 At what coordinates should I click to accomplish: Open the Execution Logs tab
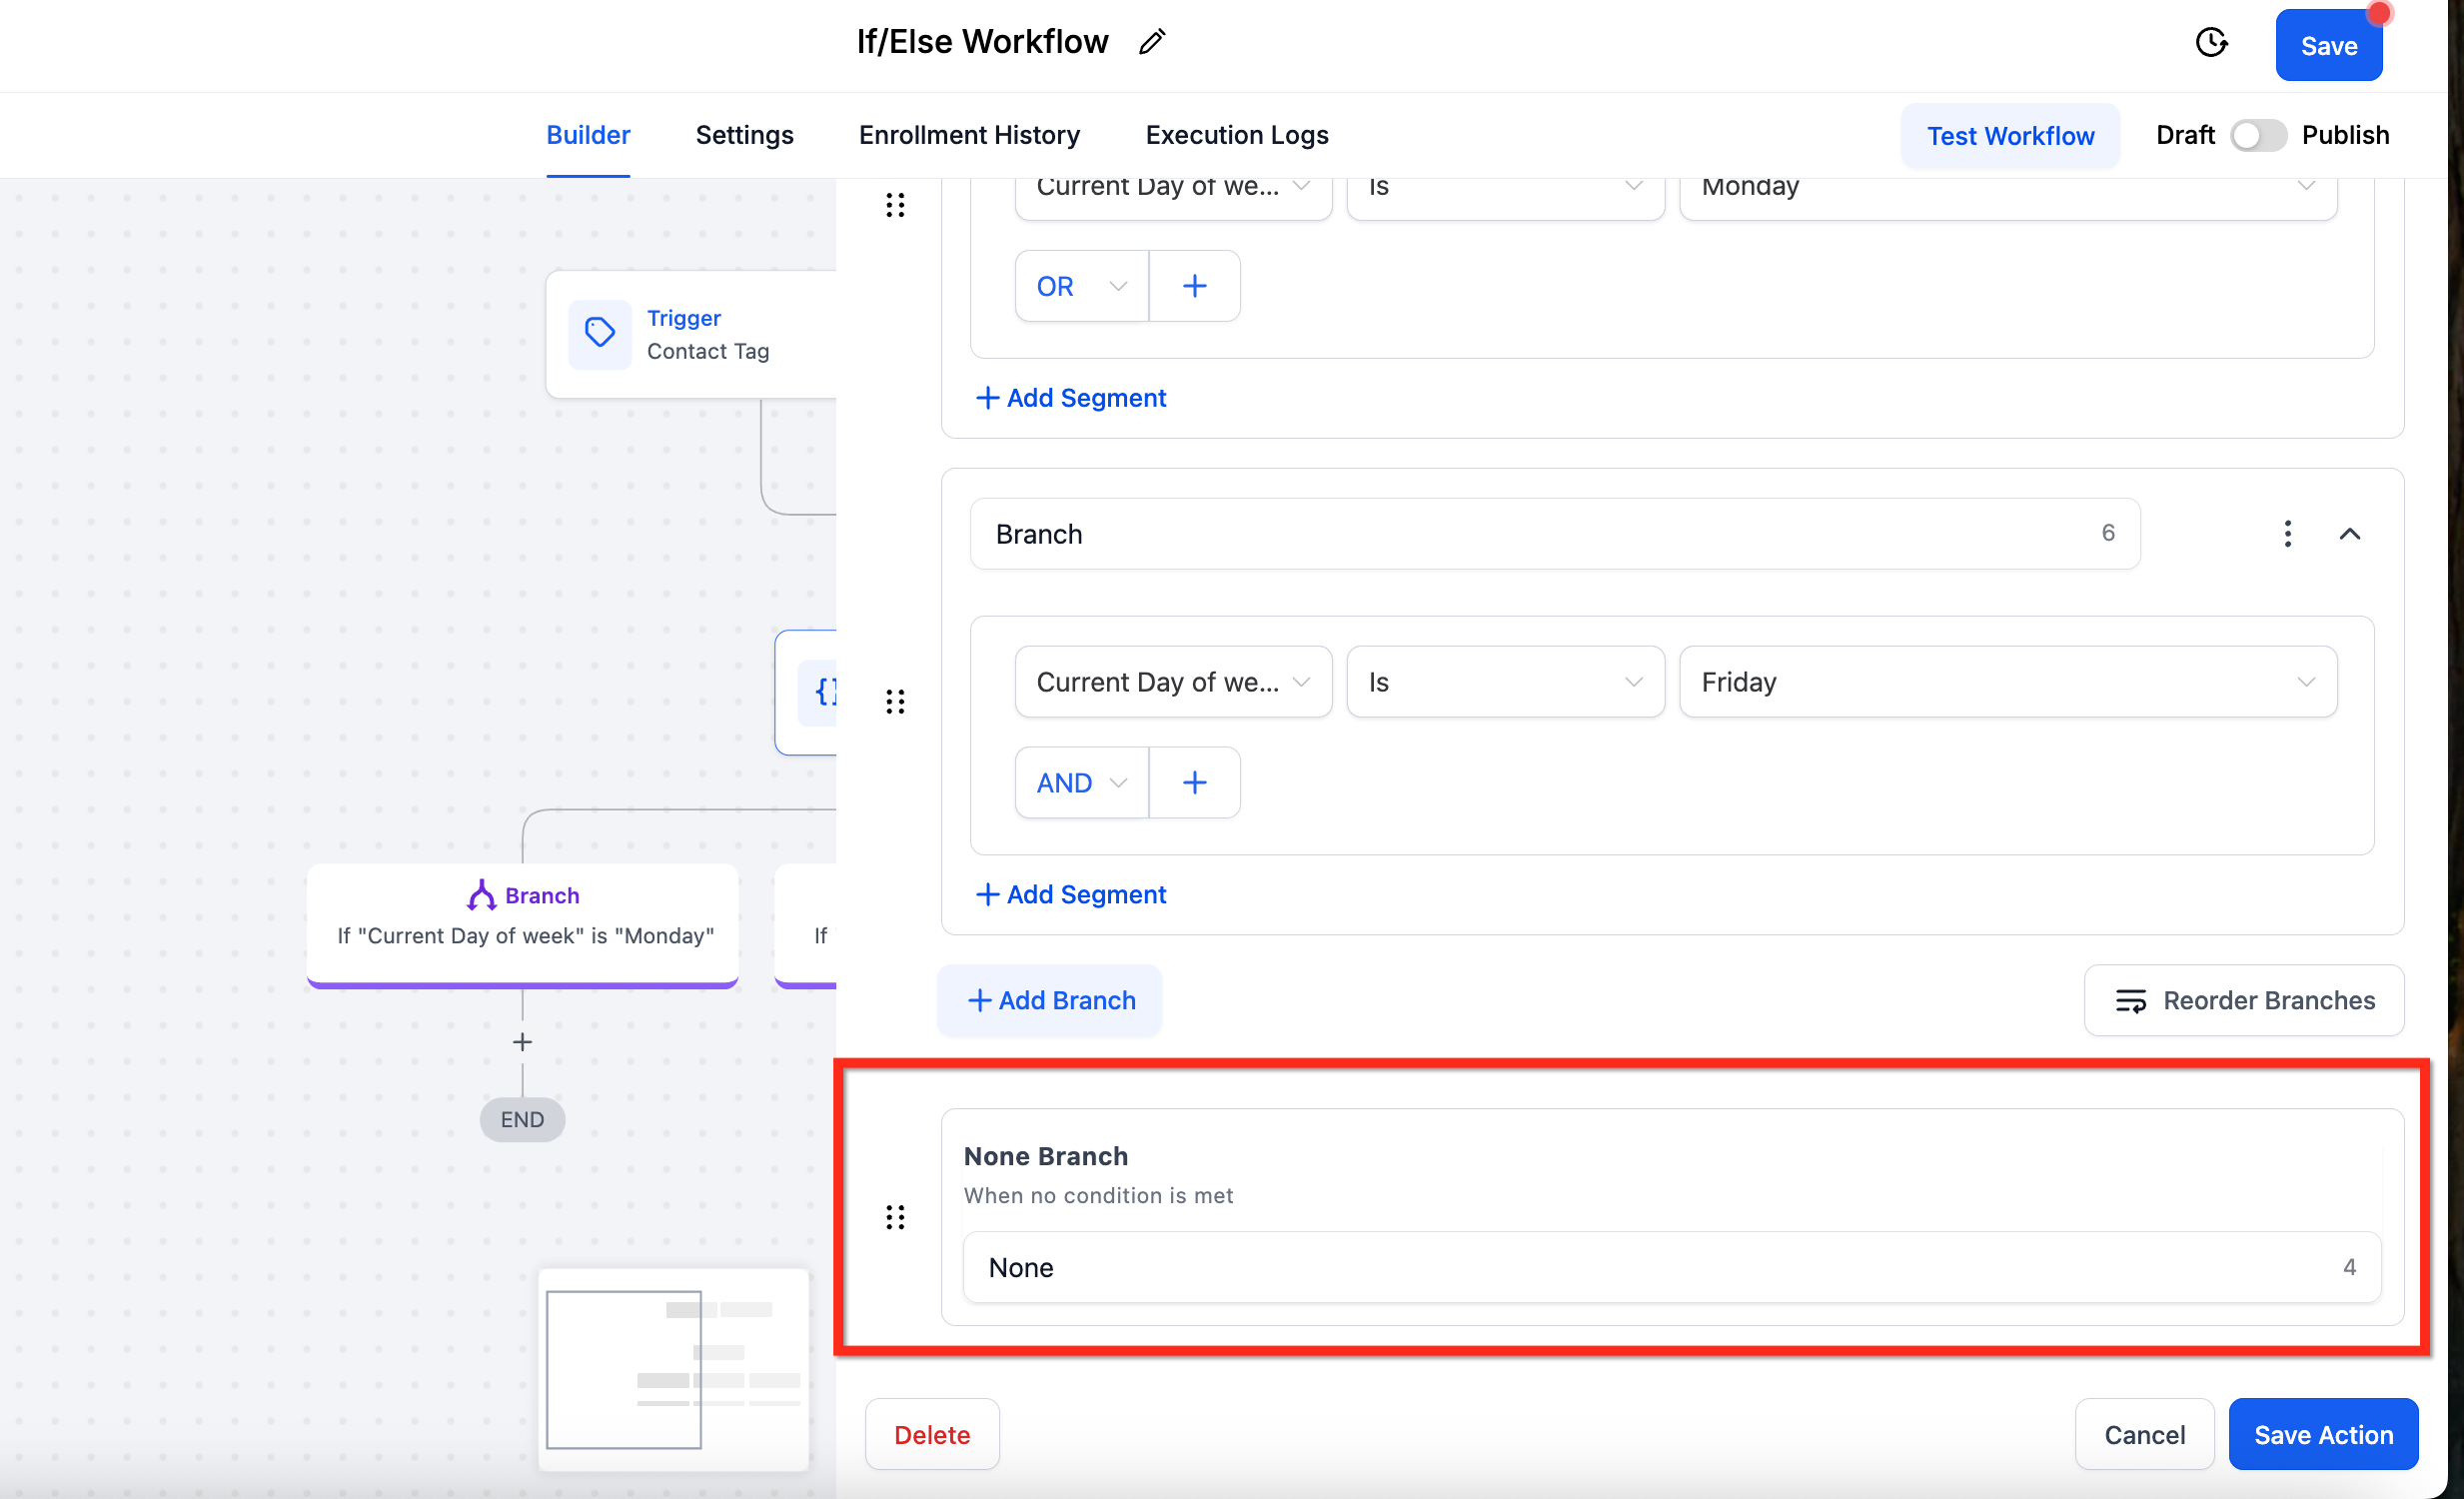(x=1236, y=135)
